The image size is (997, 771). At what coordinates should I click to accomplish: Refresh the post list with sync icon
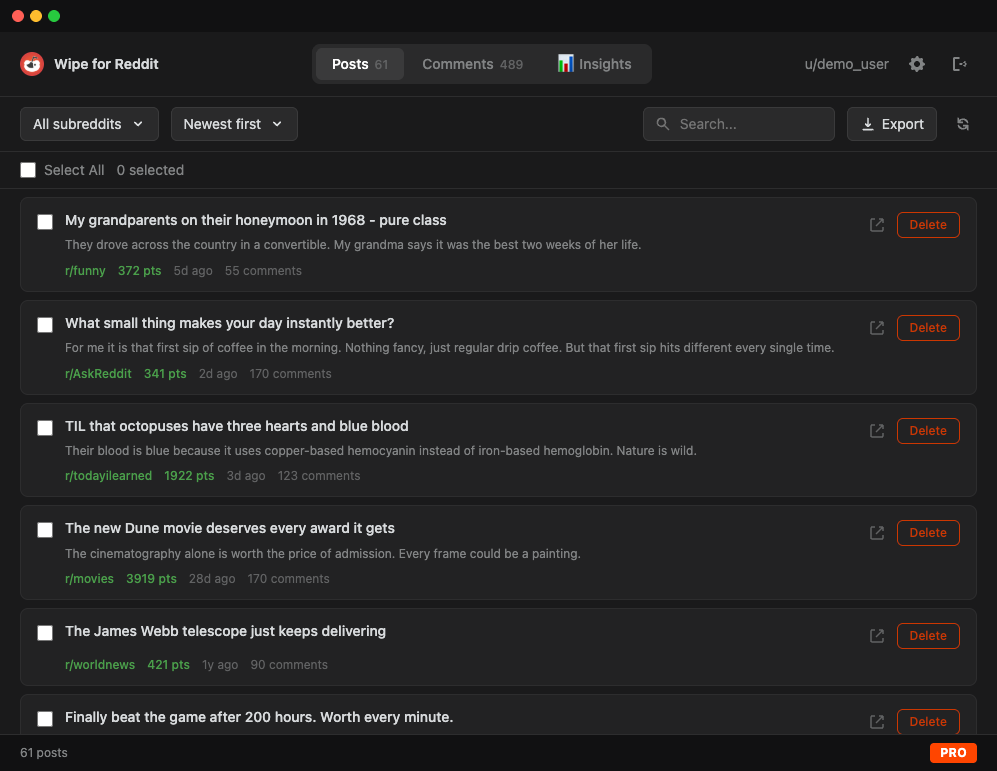click(963, 124)
